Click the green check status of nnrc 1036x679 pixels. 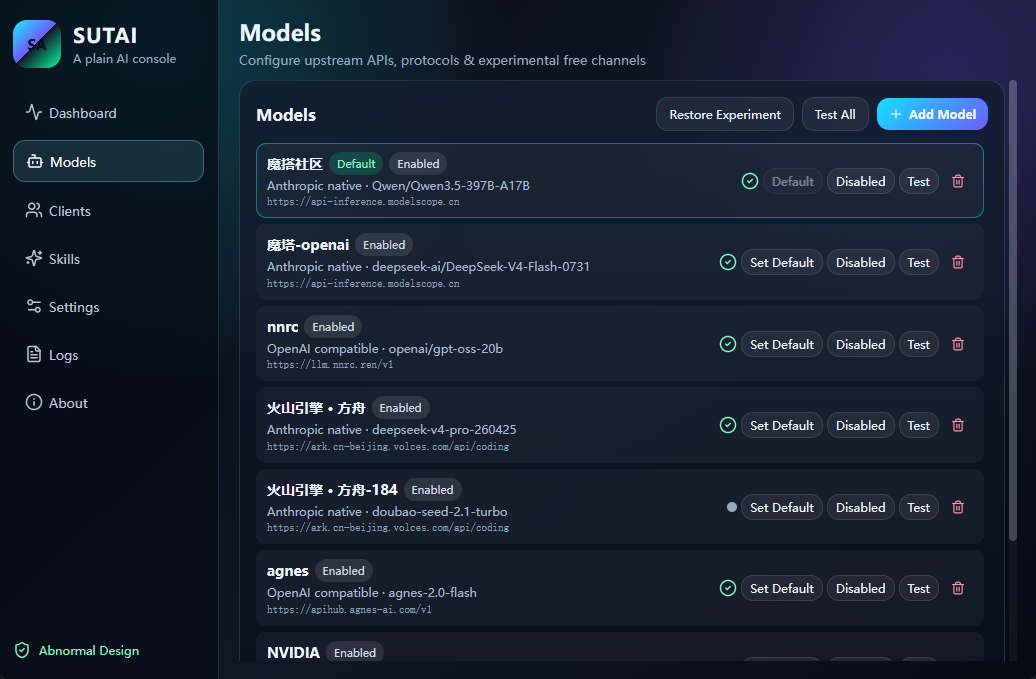click(727, 344)
